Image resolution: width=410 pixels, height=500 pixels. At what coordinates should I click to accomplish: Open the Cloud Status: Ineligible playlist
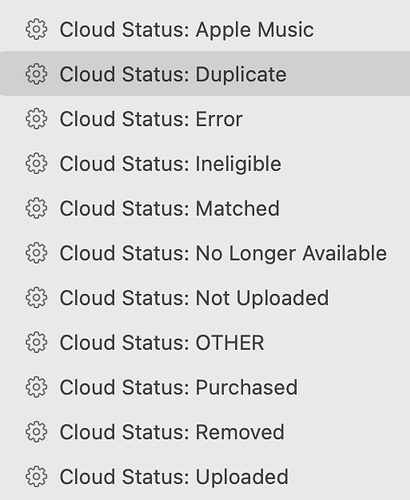point(205,163)
